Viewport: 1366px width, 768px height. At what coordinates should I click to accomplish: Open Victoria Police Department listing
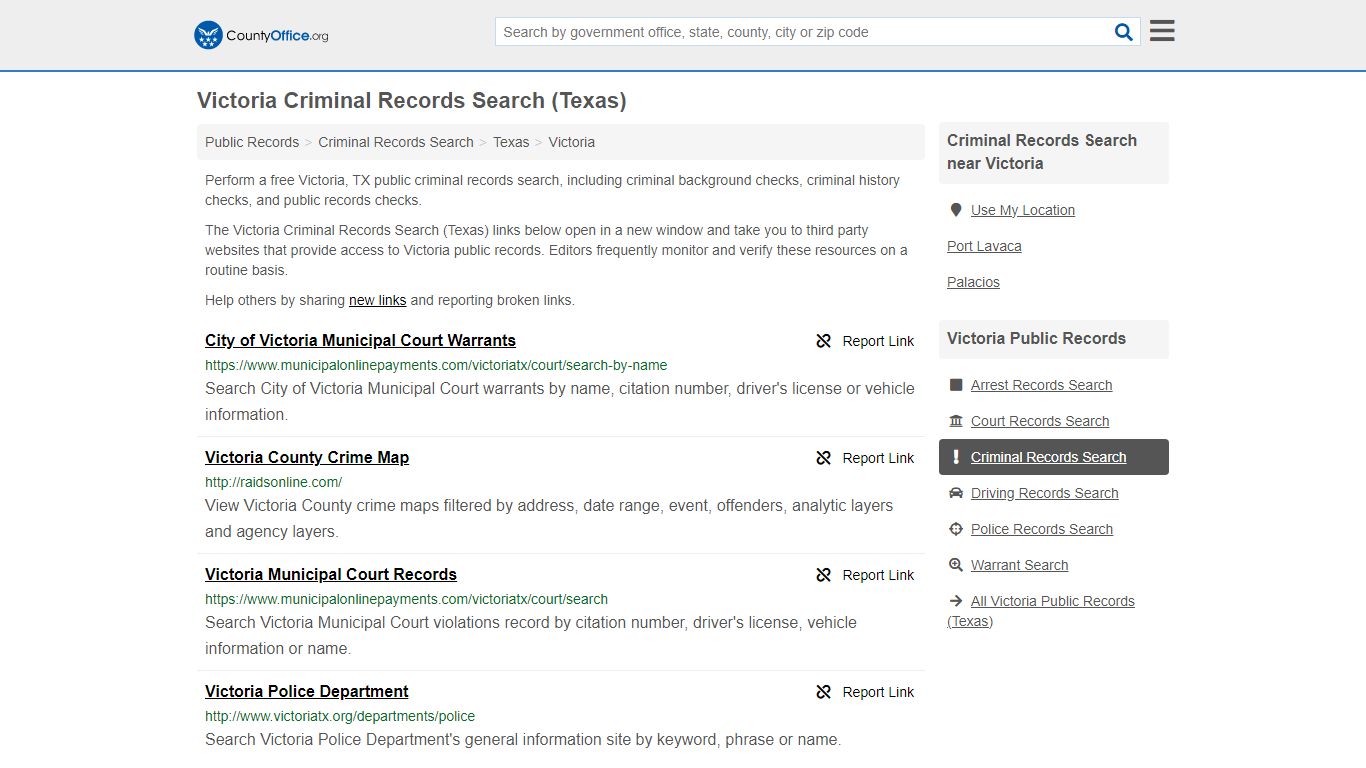click(x=307, y=692)
